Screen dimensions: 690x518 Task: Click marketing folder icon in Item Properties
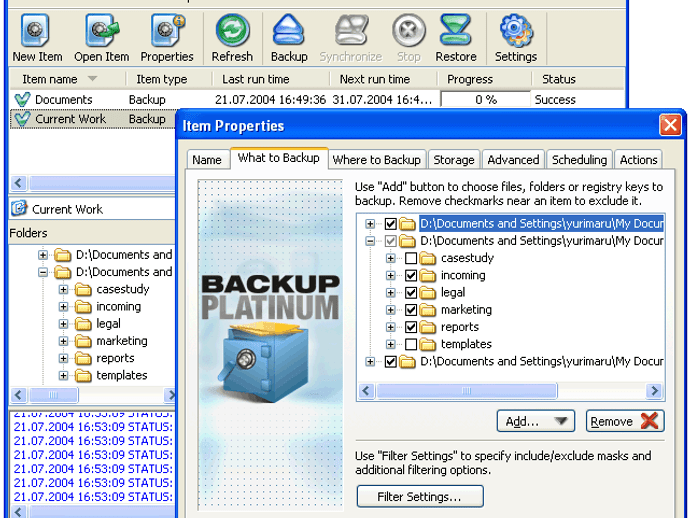(x=427, y=310)
